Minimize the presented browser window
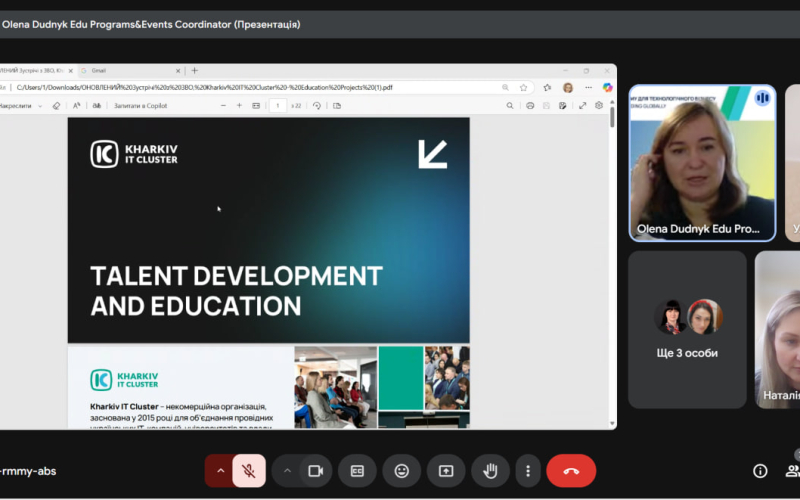Viewport: 800px width, 500px height. click(565, 71)
